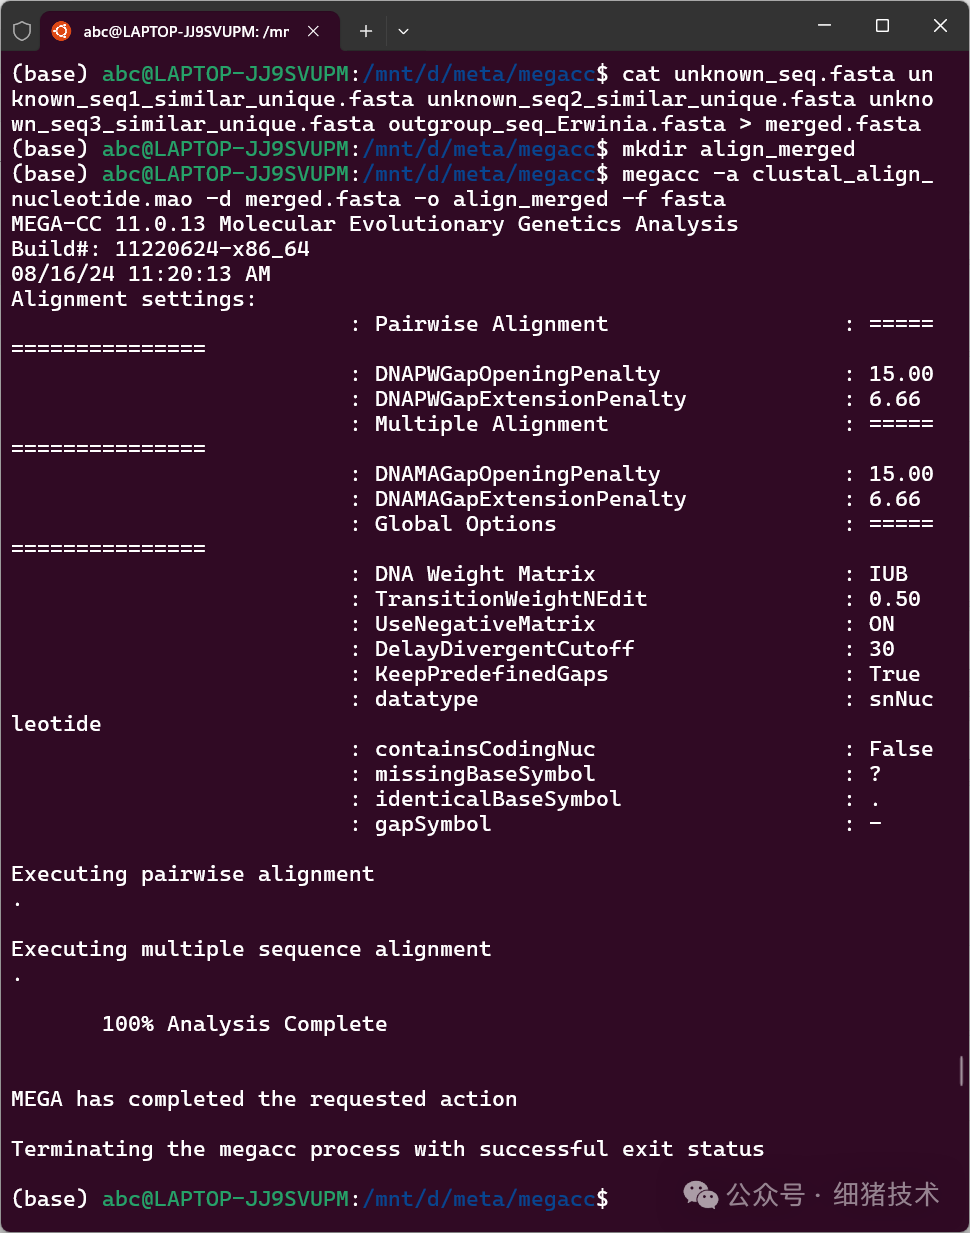Click the vertical scrollbar thumb
This screenshot has height=1233, width=970.
[961, 1070]
